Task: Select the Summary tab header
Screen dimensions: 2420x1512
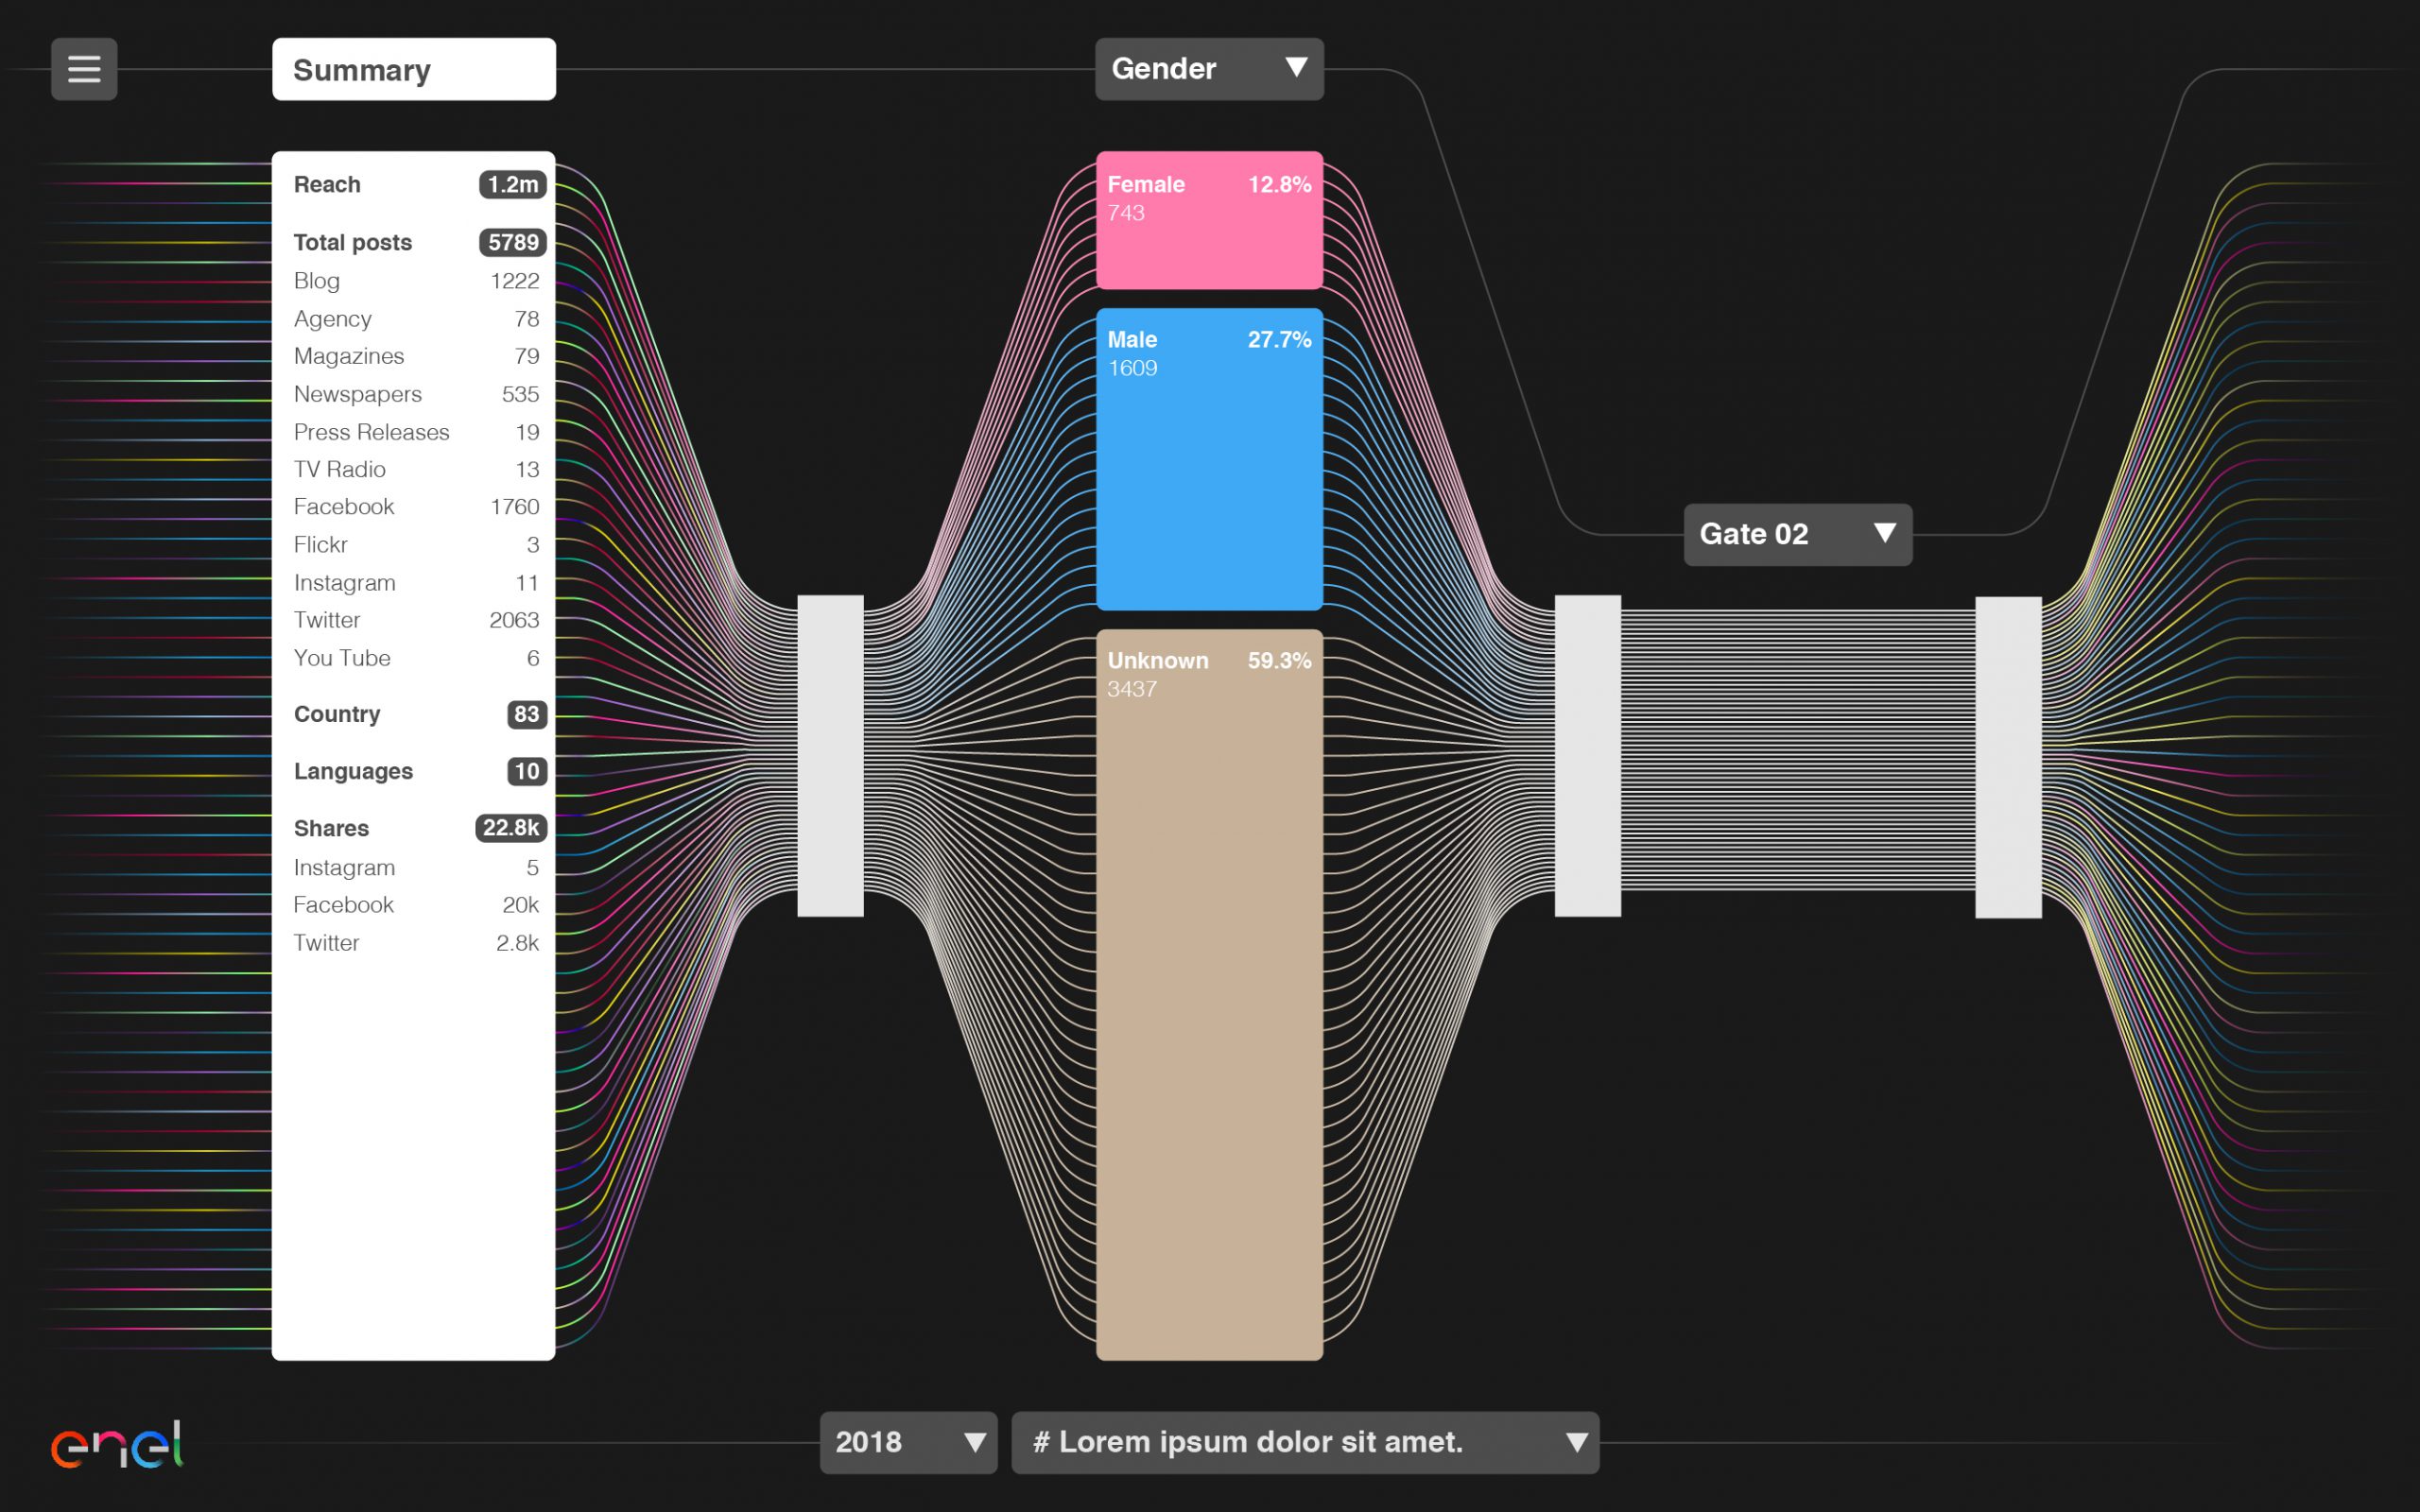Action: (413, 70)
